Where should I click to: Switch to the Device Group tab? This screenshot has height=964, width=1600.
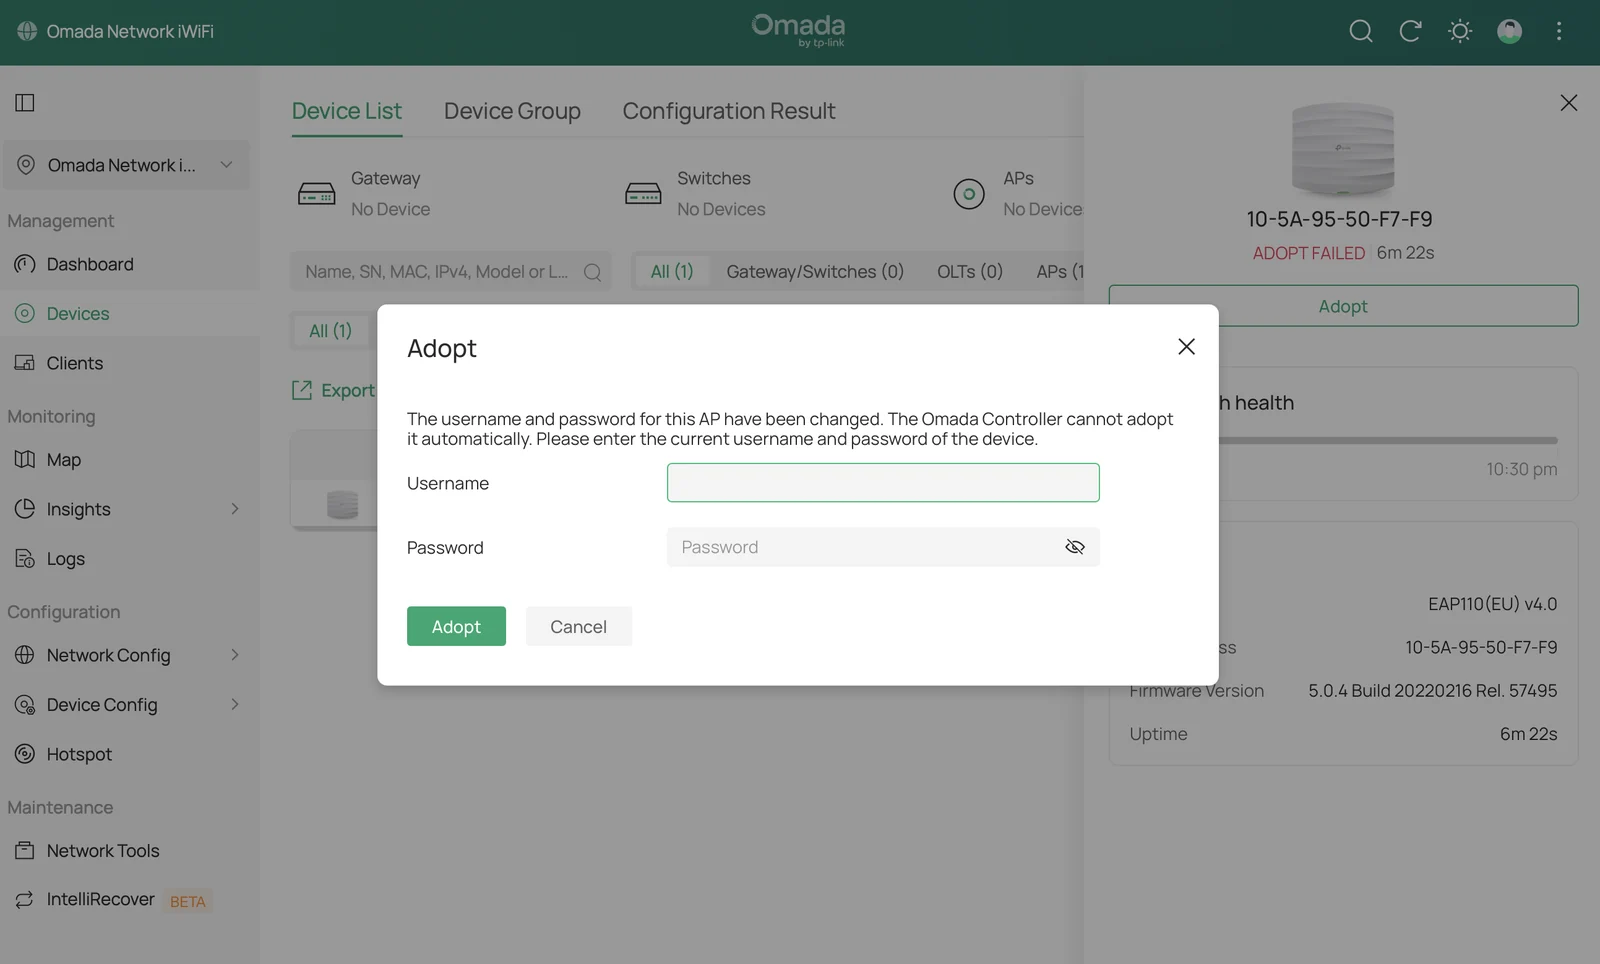pyautogui.click(x=512, y=111)
